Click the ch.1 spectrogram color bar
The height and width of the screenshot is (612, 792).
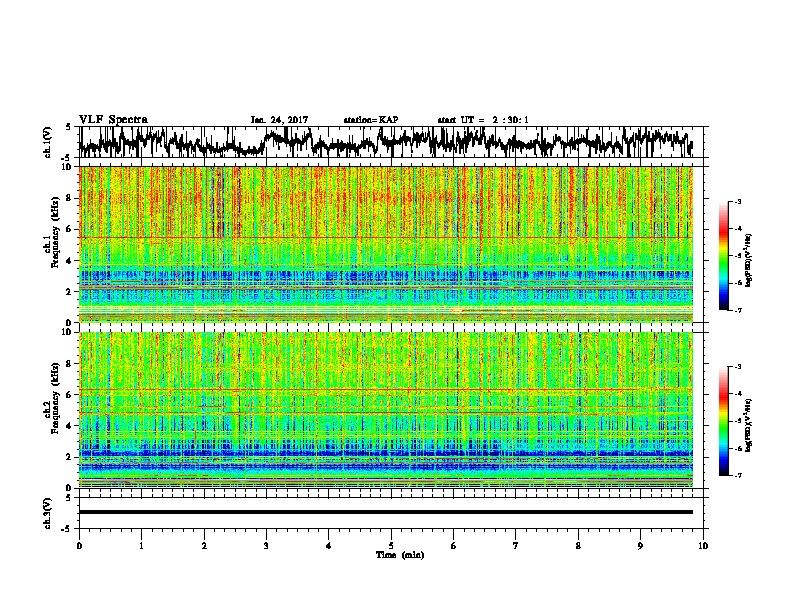(723, 256)
